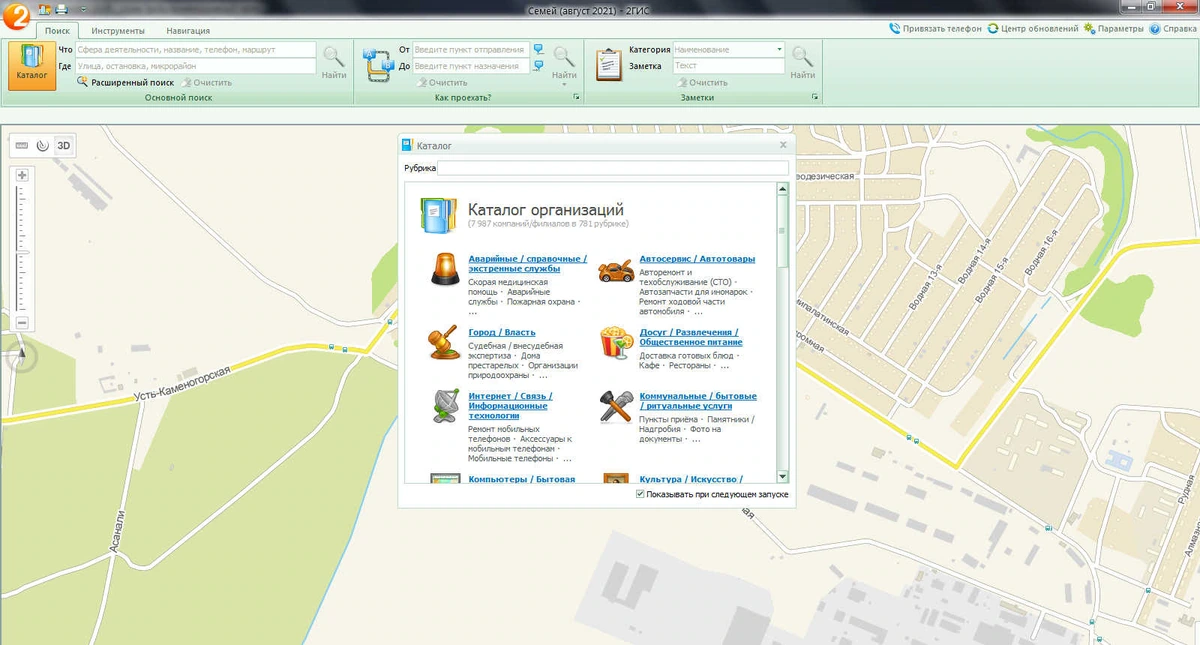Open Автосервис / Автотовары link
This screenshot has height=645, width=1200.
pos(697,259)
